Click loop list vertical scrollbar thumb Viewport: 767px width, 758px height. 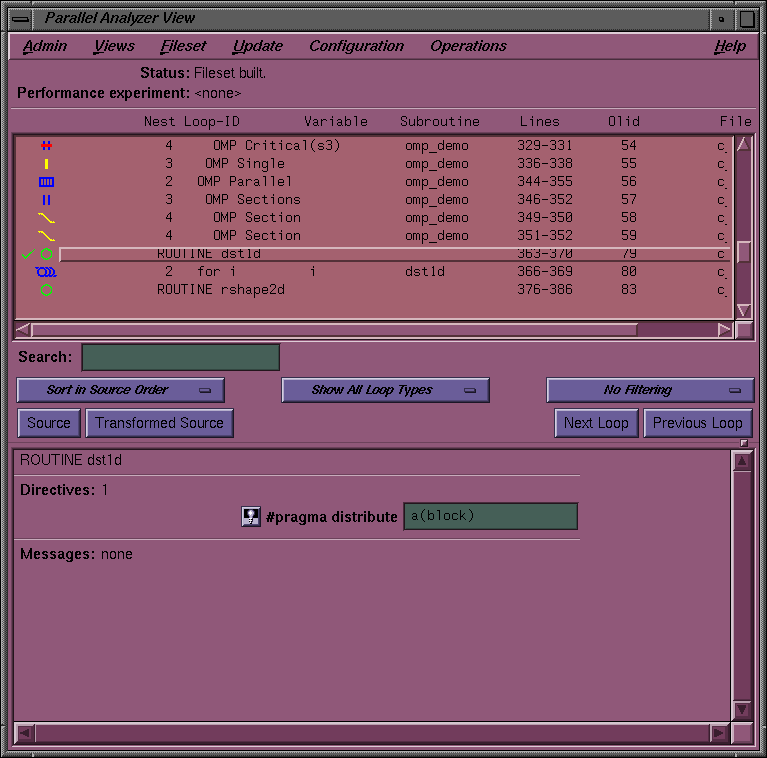(744, 252)
